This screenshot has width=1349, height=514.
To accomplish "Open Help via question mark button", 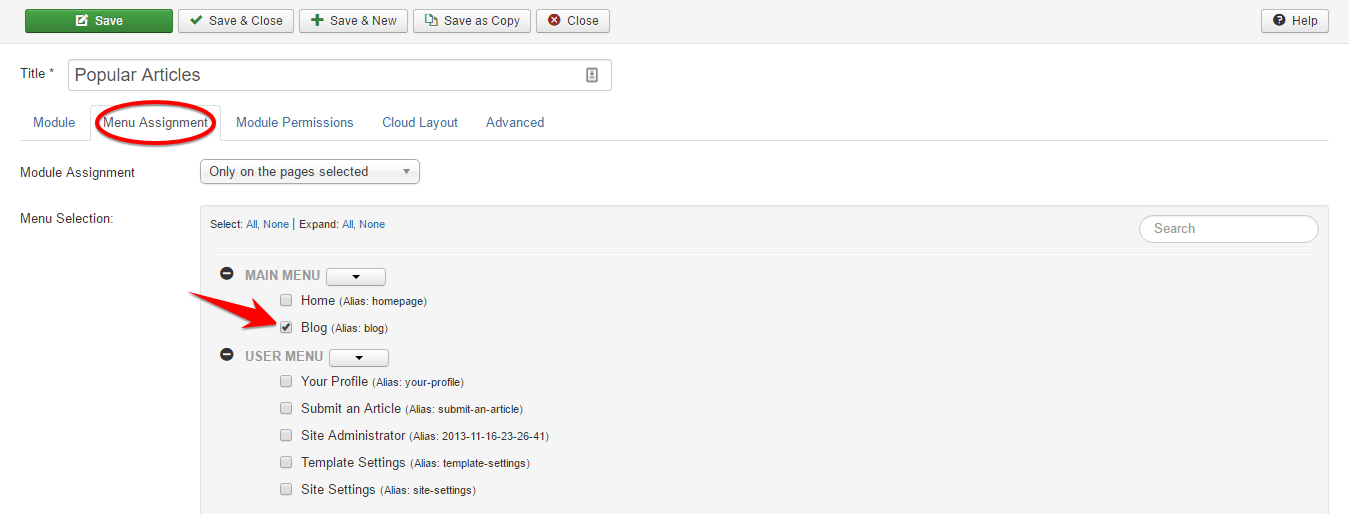I will coord(1294,21).
